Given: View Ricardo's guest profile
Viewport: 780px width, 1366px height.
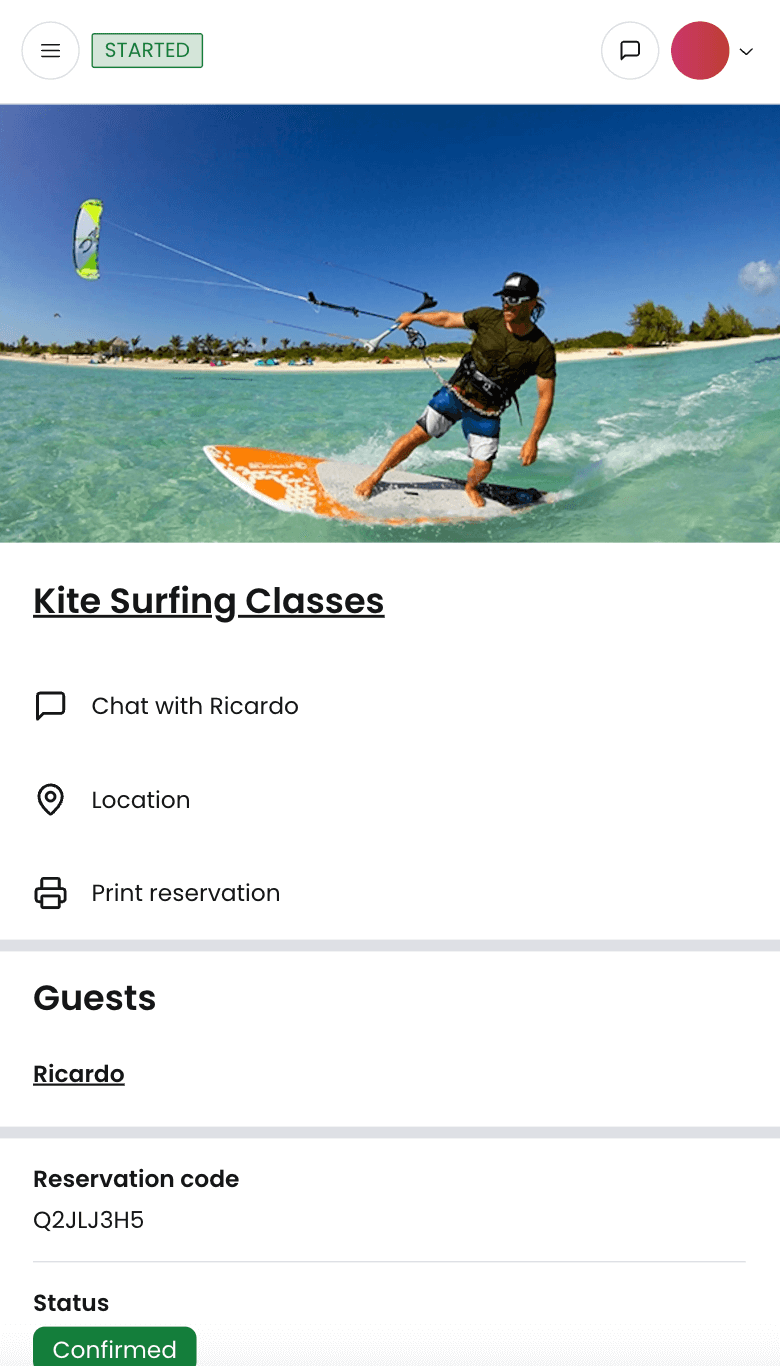Looking at the screenshot, I should [79, 1073].
